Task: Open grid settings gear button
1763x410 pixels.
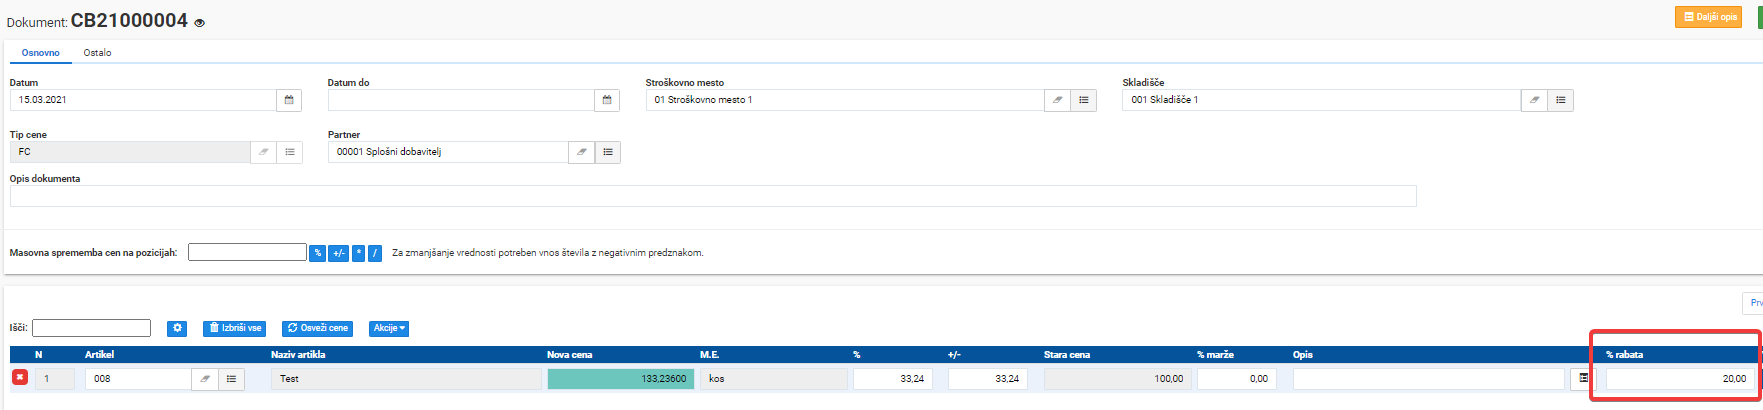Action: point(177,328)
